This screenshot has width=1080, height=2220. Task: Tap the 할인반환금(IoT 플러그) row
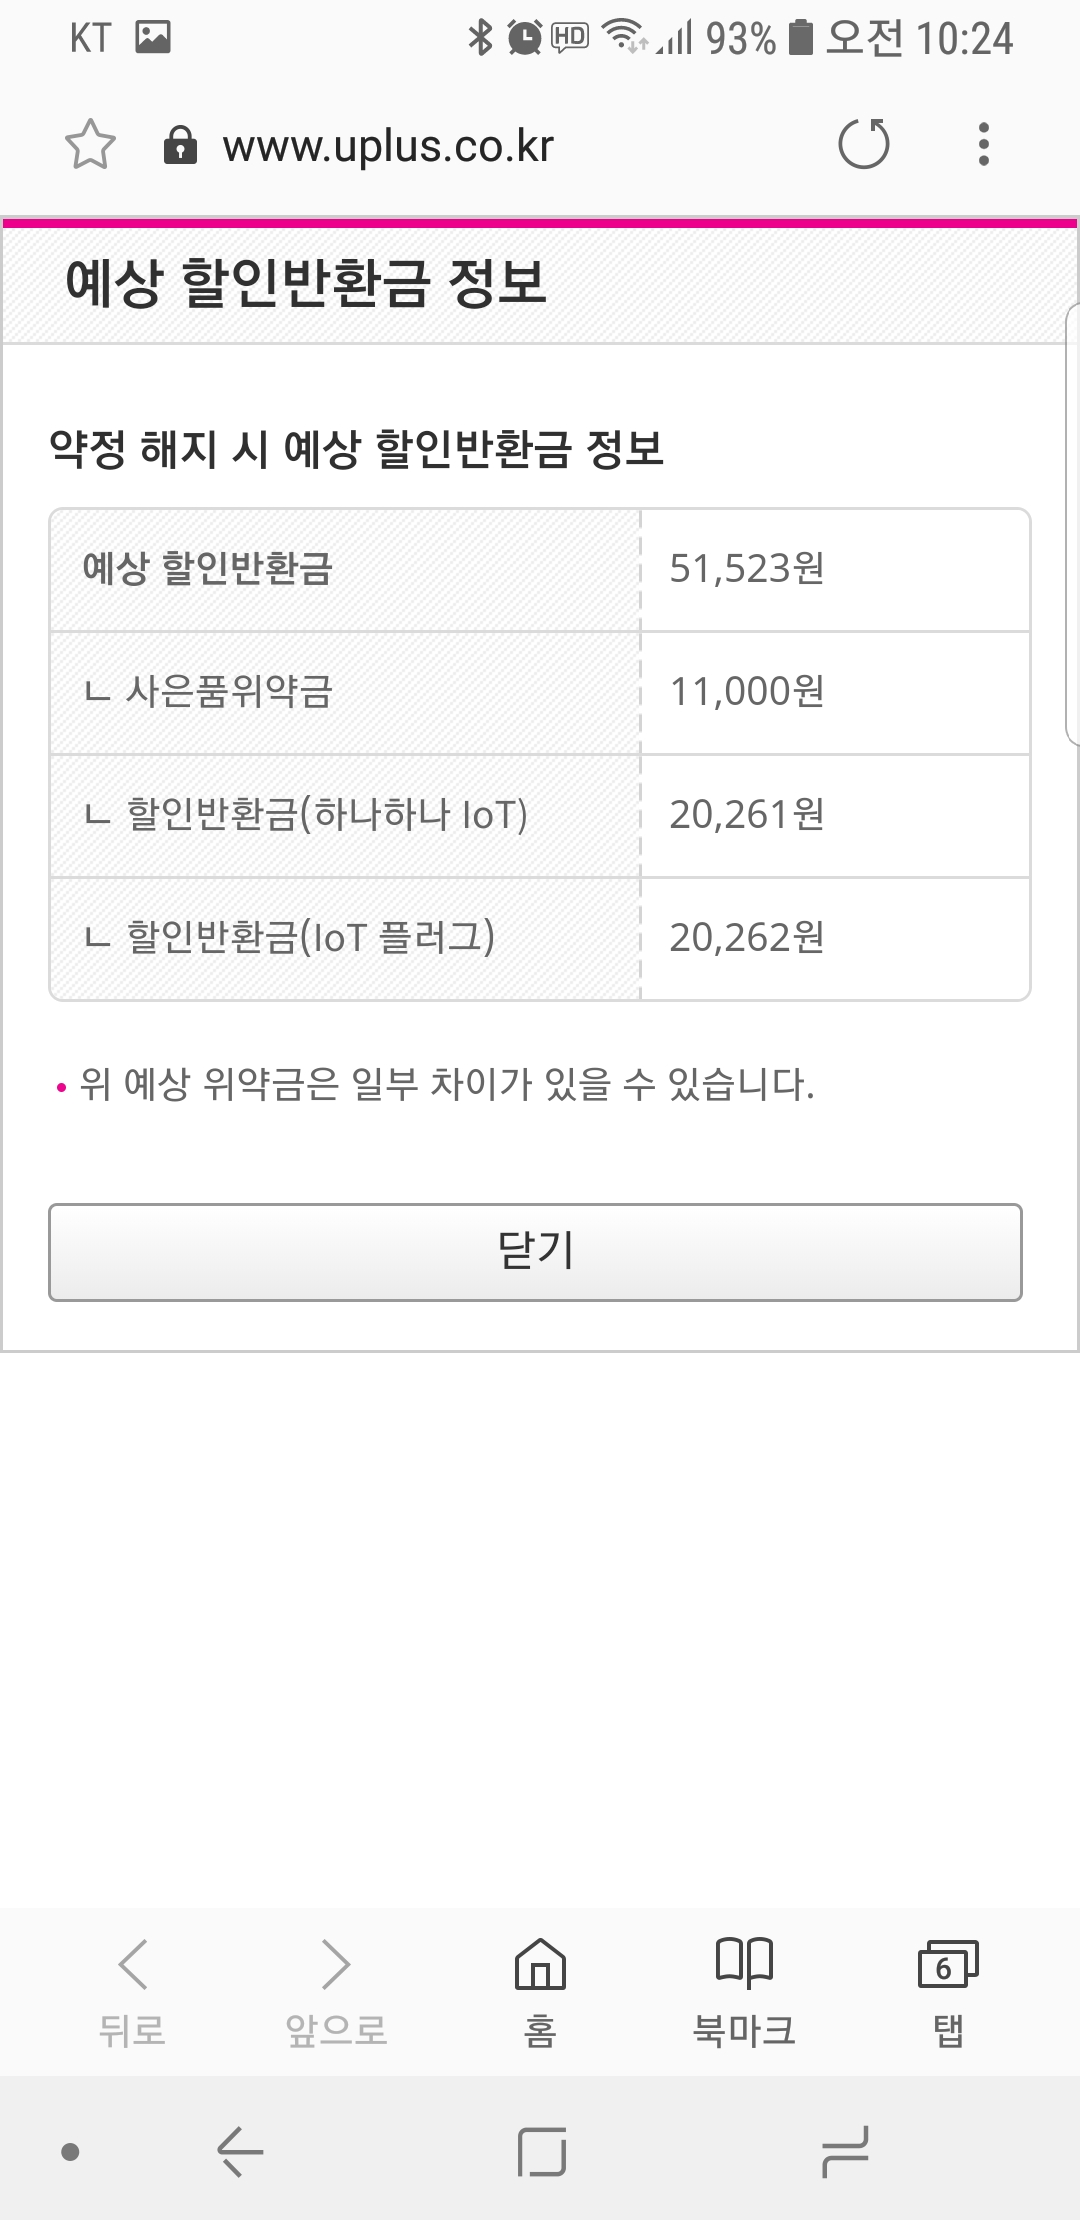(x=540, y=938)
